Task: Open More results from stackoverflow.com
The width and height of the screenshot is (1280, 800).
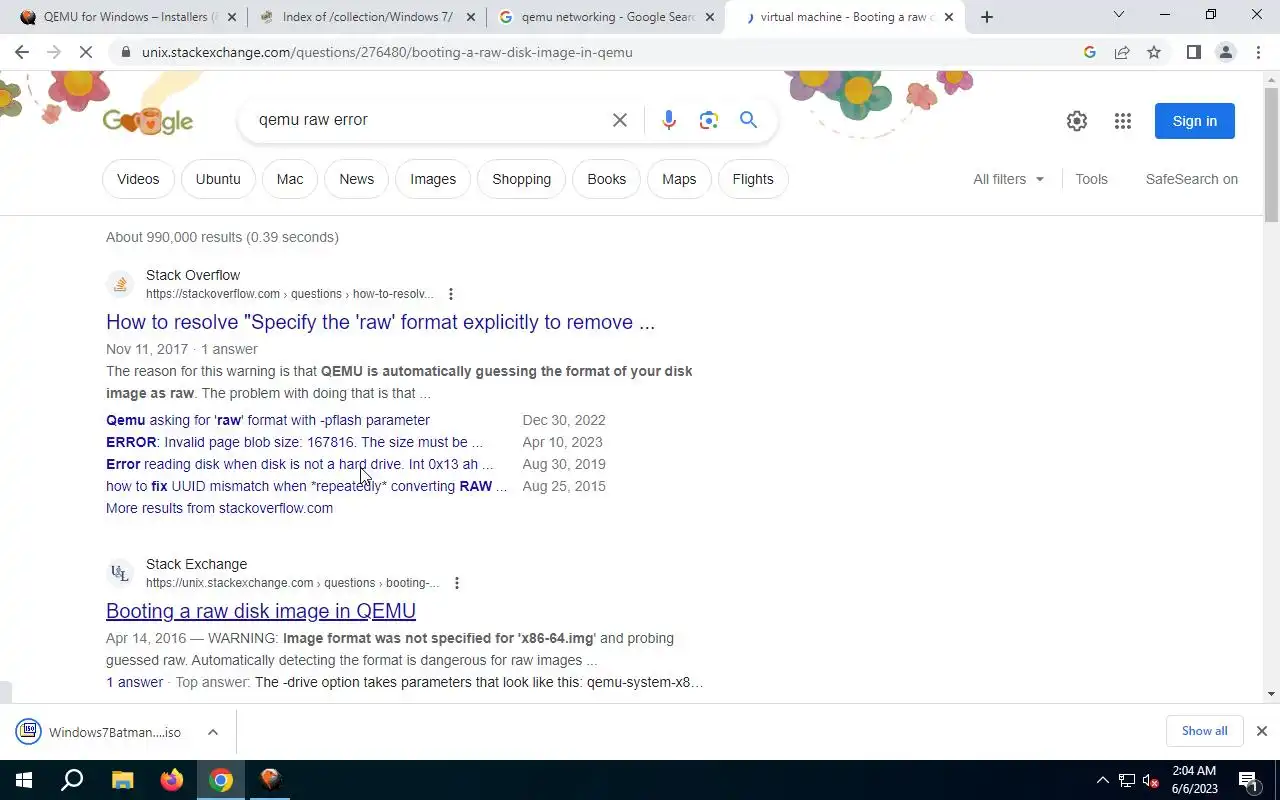Action: coord(219,508)
